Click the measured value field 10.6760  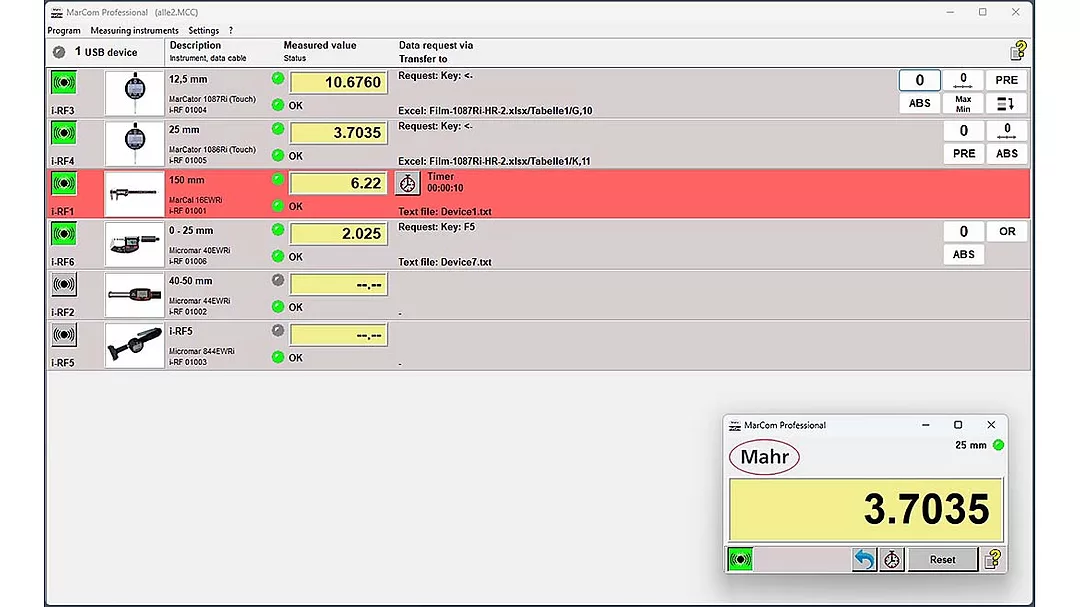click(x=338, y=82)
